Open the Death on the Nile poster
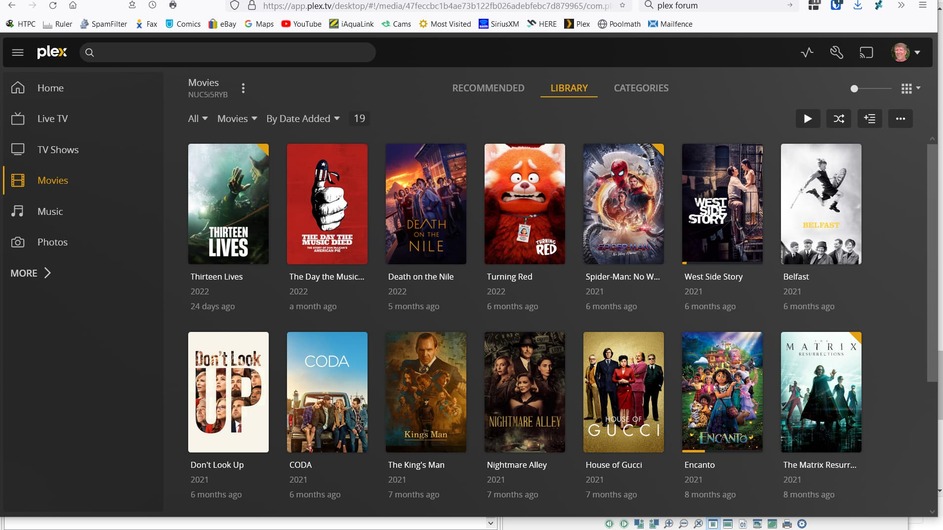The width and height of the screenshot is (943, 530). (426, 204)
